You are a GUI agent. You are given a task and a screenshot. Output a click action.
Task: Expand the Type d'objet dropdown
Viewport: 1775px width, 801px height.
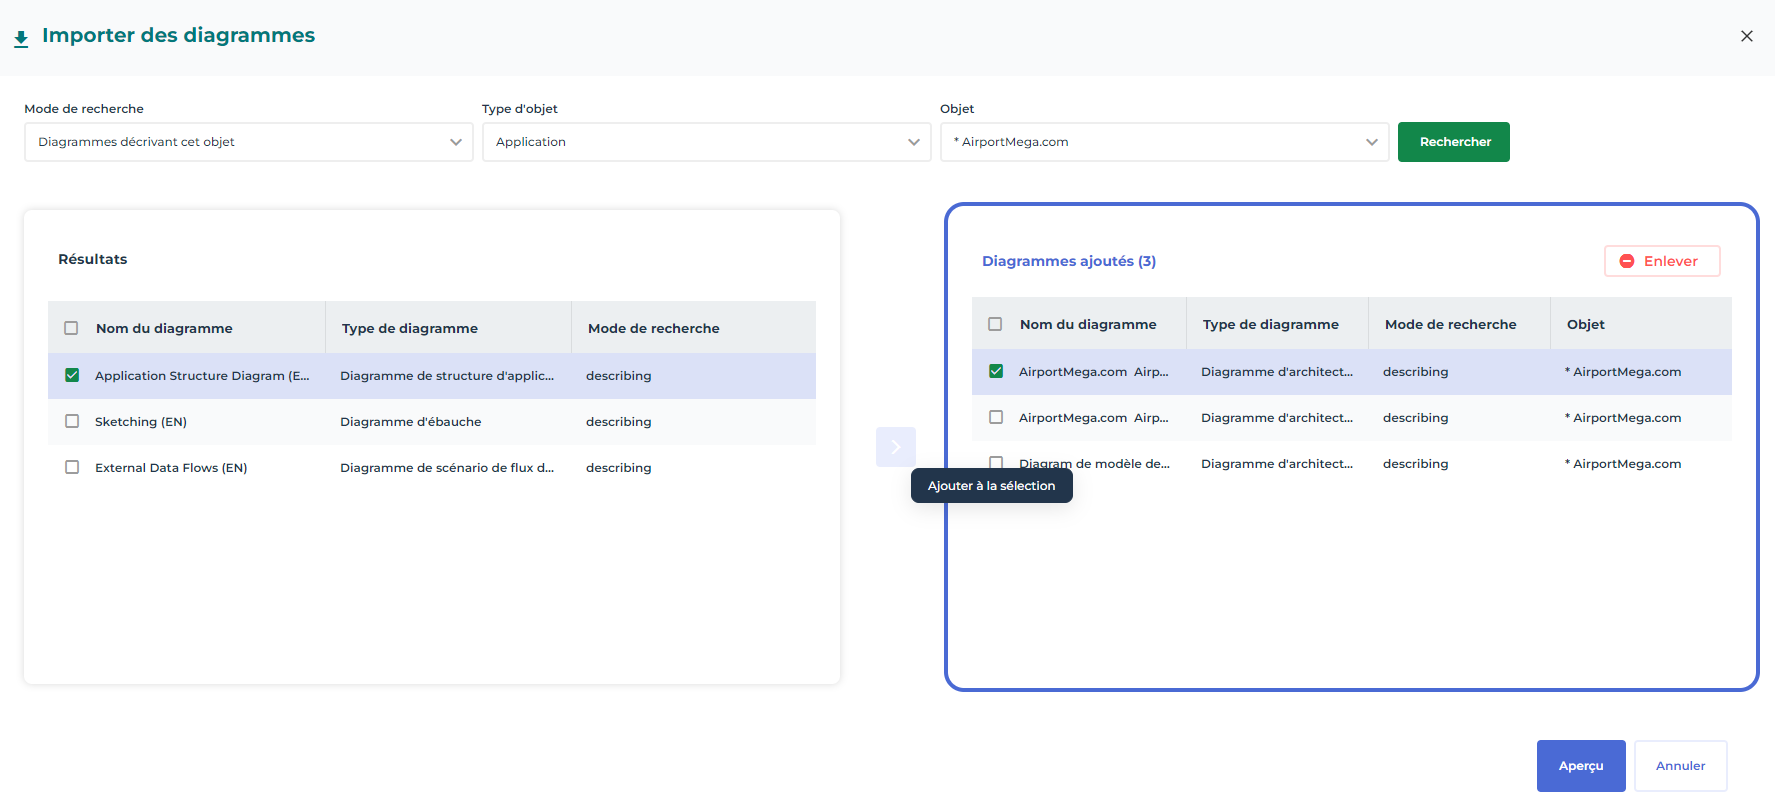click(706, 142)
